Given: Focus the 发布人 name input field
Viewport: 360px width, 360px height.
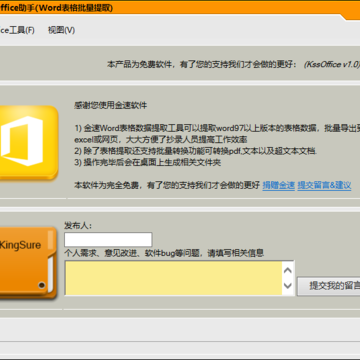Looking at the screenshot, I should tap(108, 240).
